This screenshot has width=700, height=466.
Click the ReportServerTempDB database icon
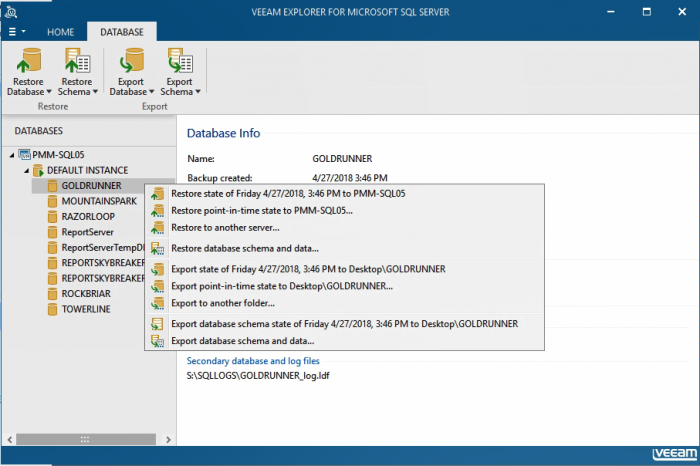tap(52, 247)
